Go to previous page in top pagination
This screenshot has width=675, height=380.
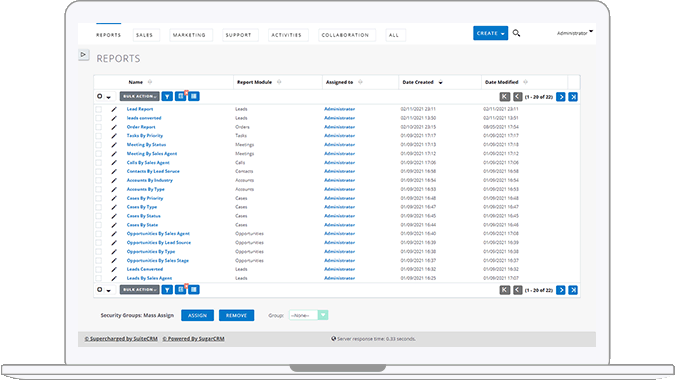coord(517,97)
